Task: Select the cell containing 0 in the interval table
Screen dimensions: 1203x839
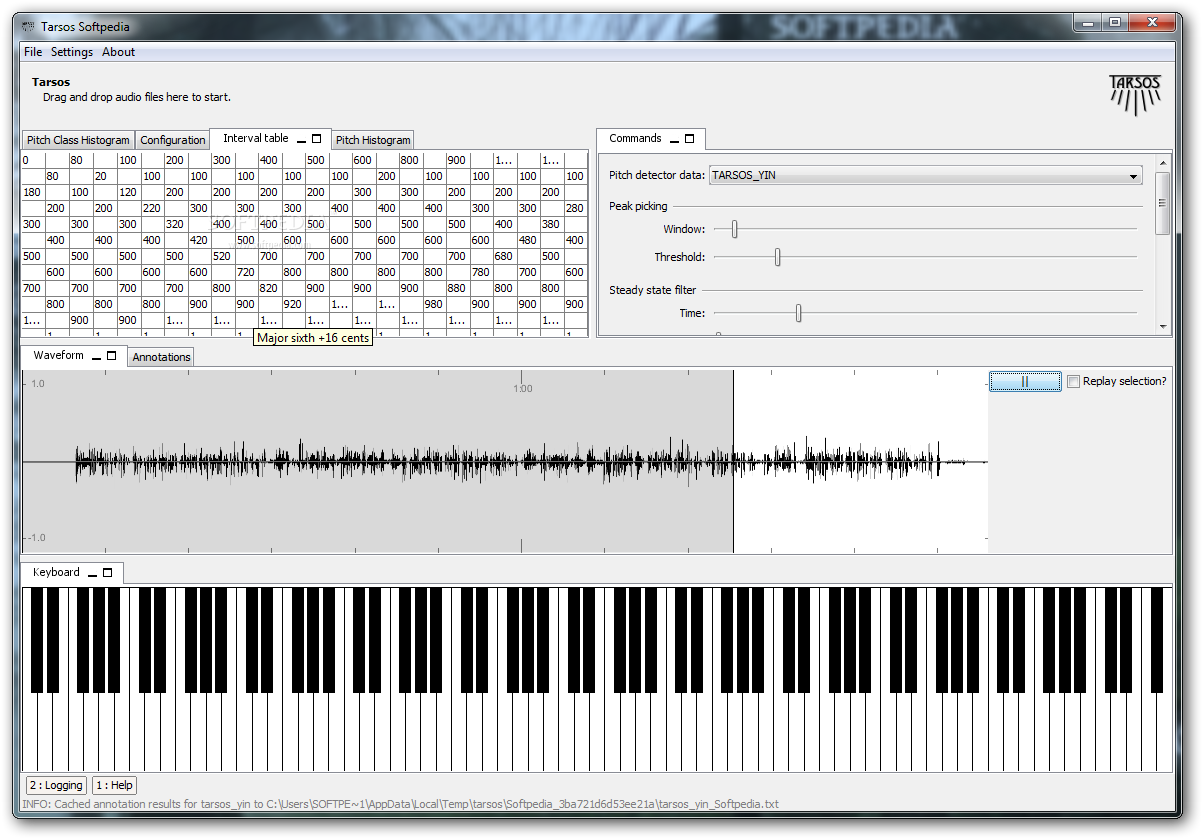Action: coord(33,160)
